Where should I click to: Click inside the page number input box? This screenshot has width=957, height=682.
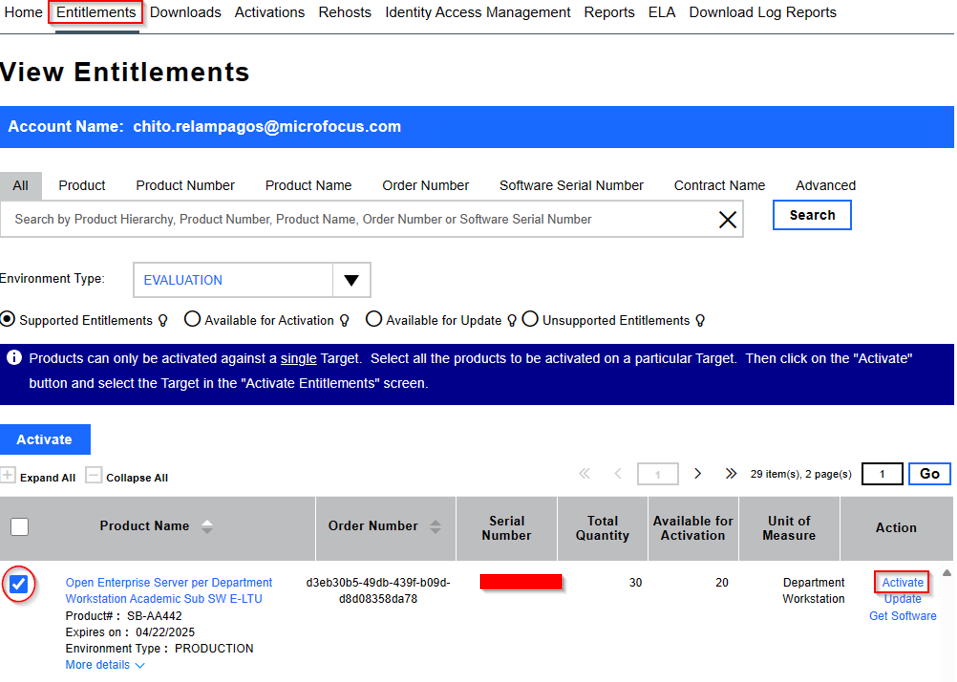pyautogui.click(x=881, y=473)
